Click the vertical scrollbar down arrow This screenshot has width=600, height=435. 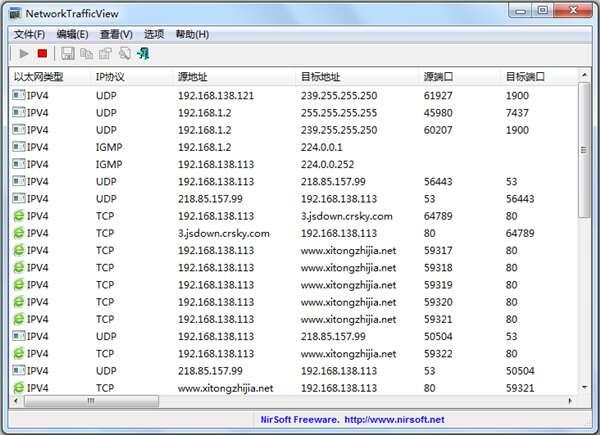(x=585, y=386)
